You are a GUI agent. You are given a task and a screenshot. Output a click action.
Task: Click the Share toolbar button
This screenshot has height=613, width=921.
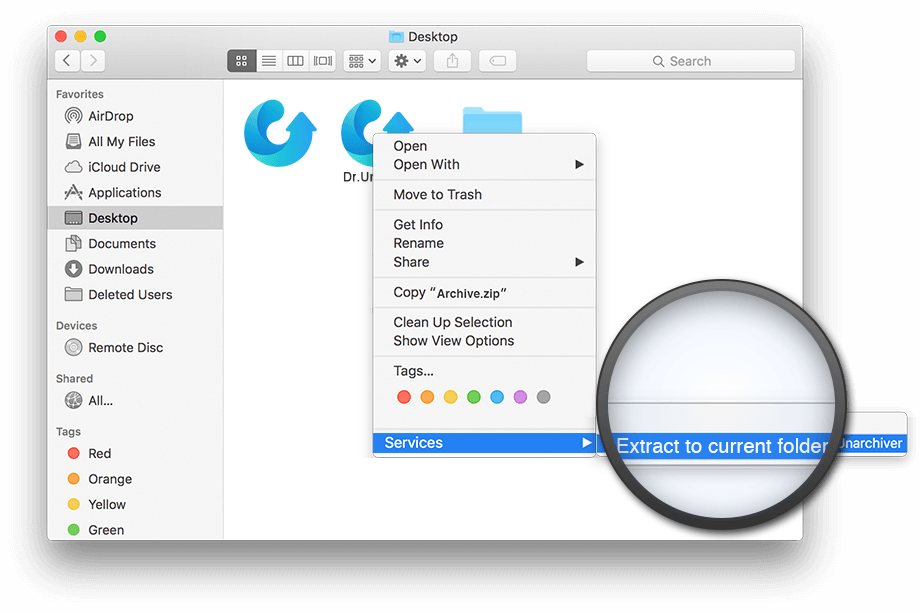452,61
